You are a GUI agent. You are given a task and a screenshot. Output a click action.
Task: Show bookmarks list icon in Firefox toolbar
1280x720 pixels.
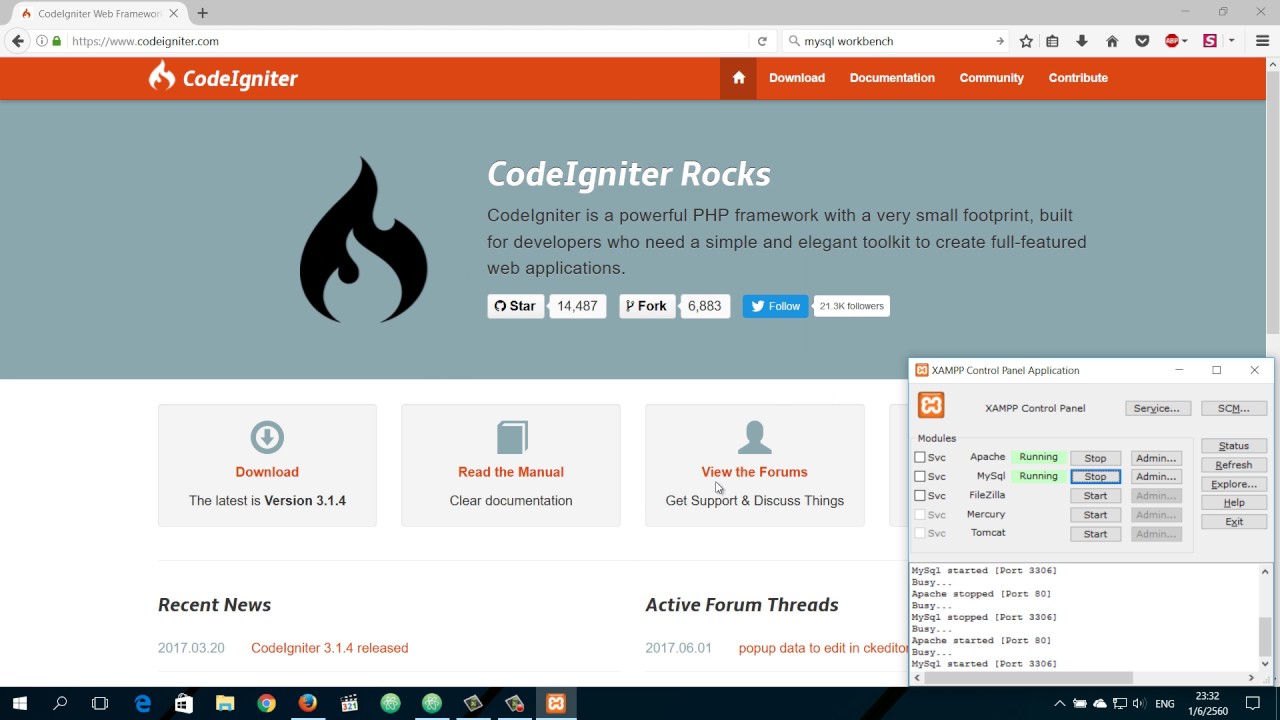coord(1052,41)
